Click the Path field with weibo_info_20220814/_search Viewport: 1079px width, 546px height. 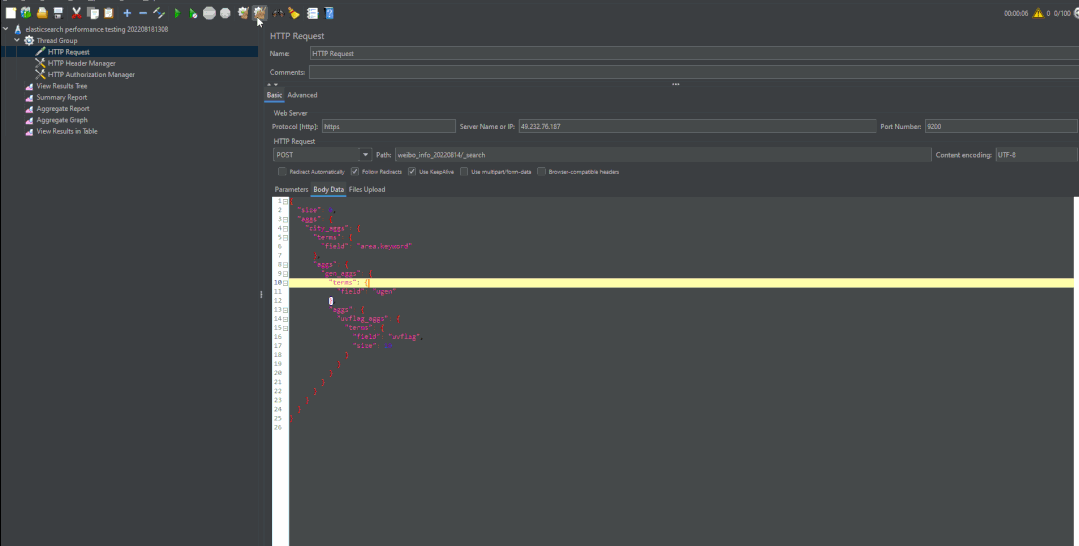coord(663,155)
